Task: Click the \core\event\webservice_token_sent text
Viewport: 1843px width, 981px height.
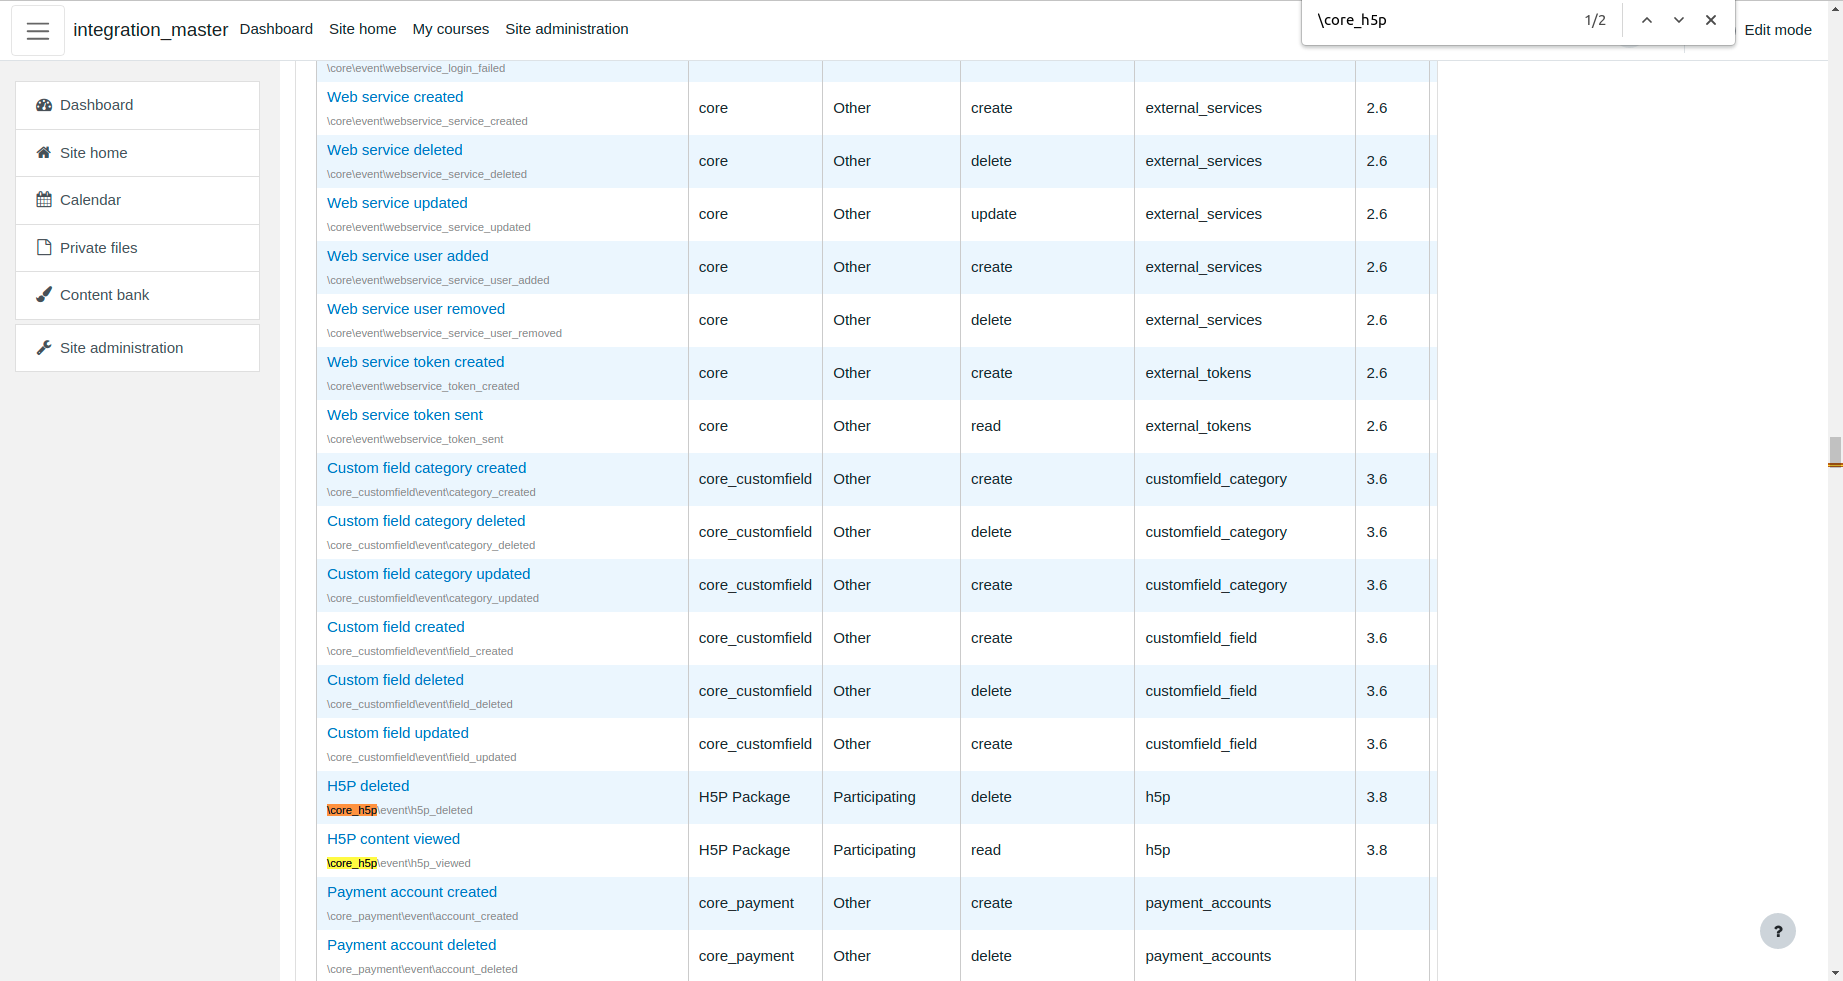Action: pos(415,439)
